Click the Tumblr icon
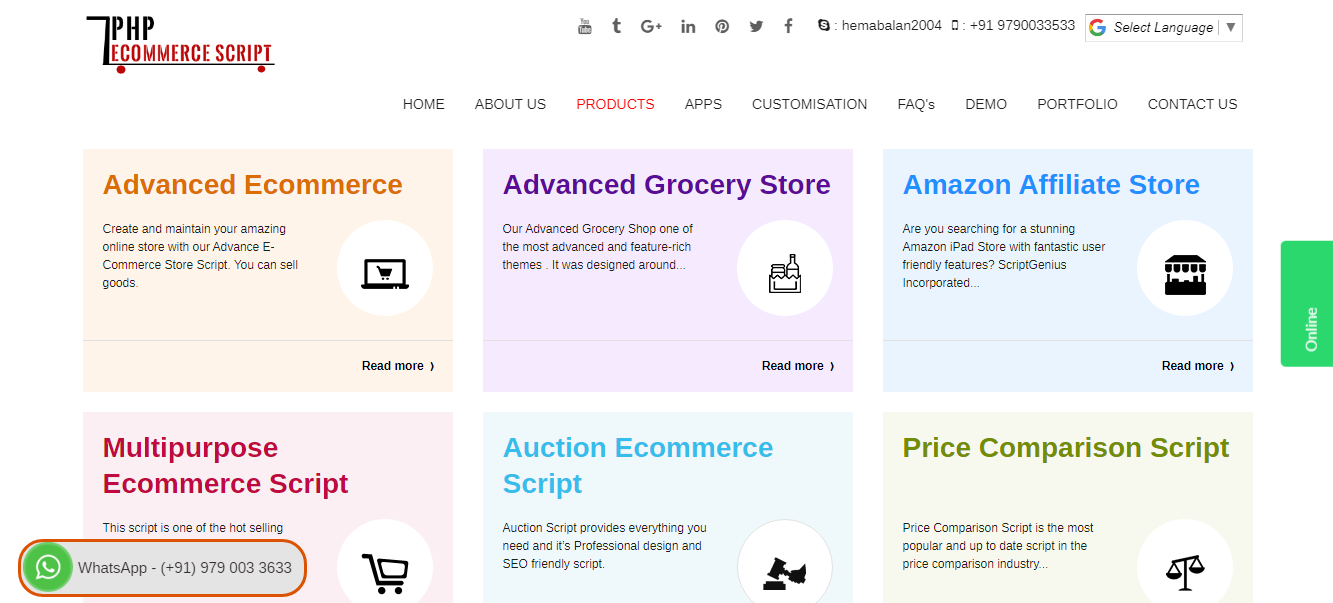This screenshot has width=1333, height=603. [616, 26]
